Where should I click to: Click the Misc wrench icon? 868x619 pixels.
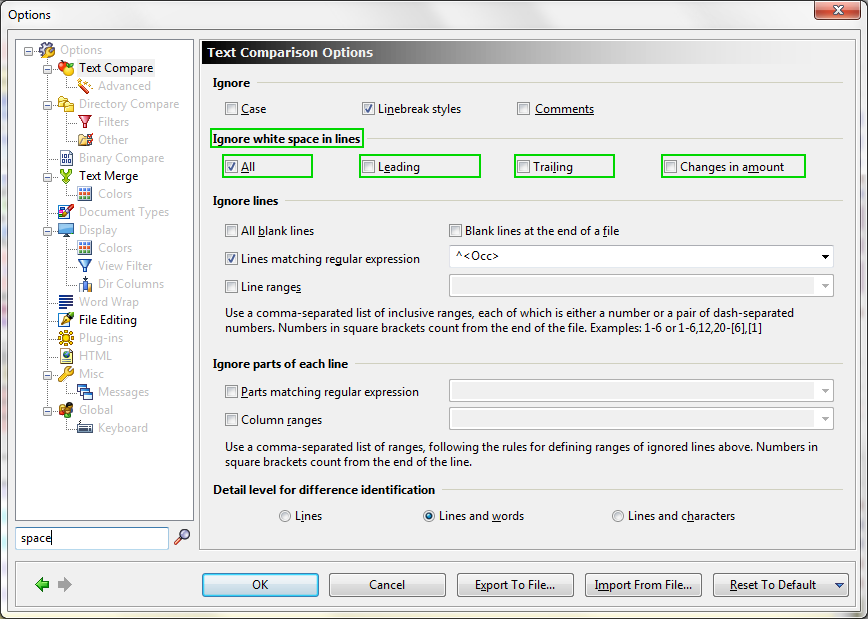[66, 374]
